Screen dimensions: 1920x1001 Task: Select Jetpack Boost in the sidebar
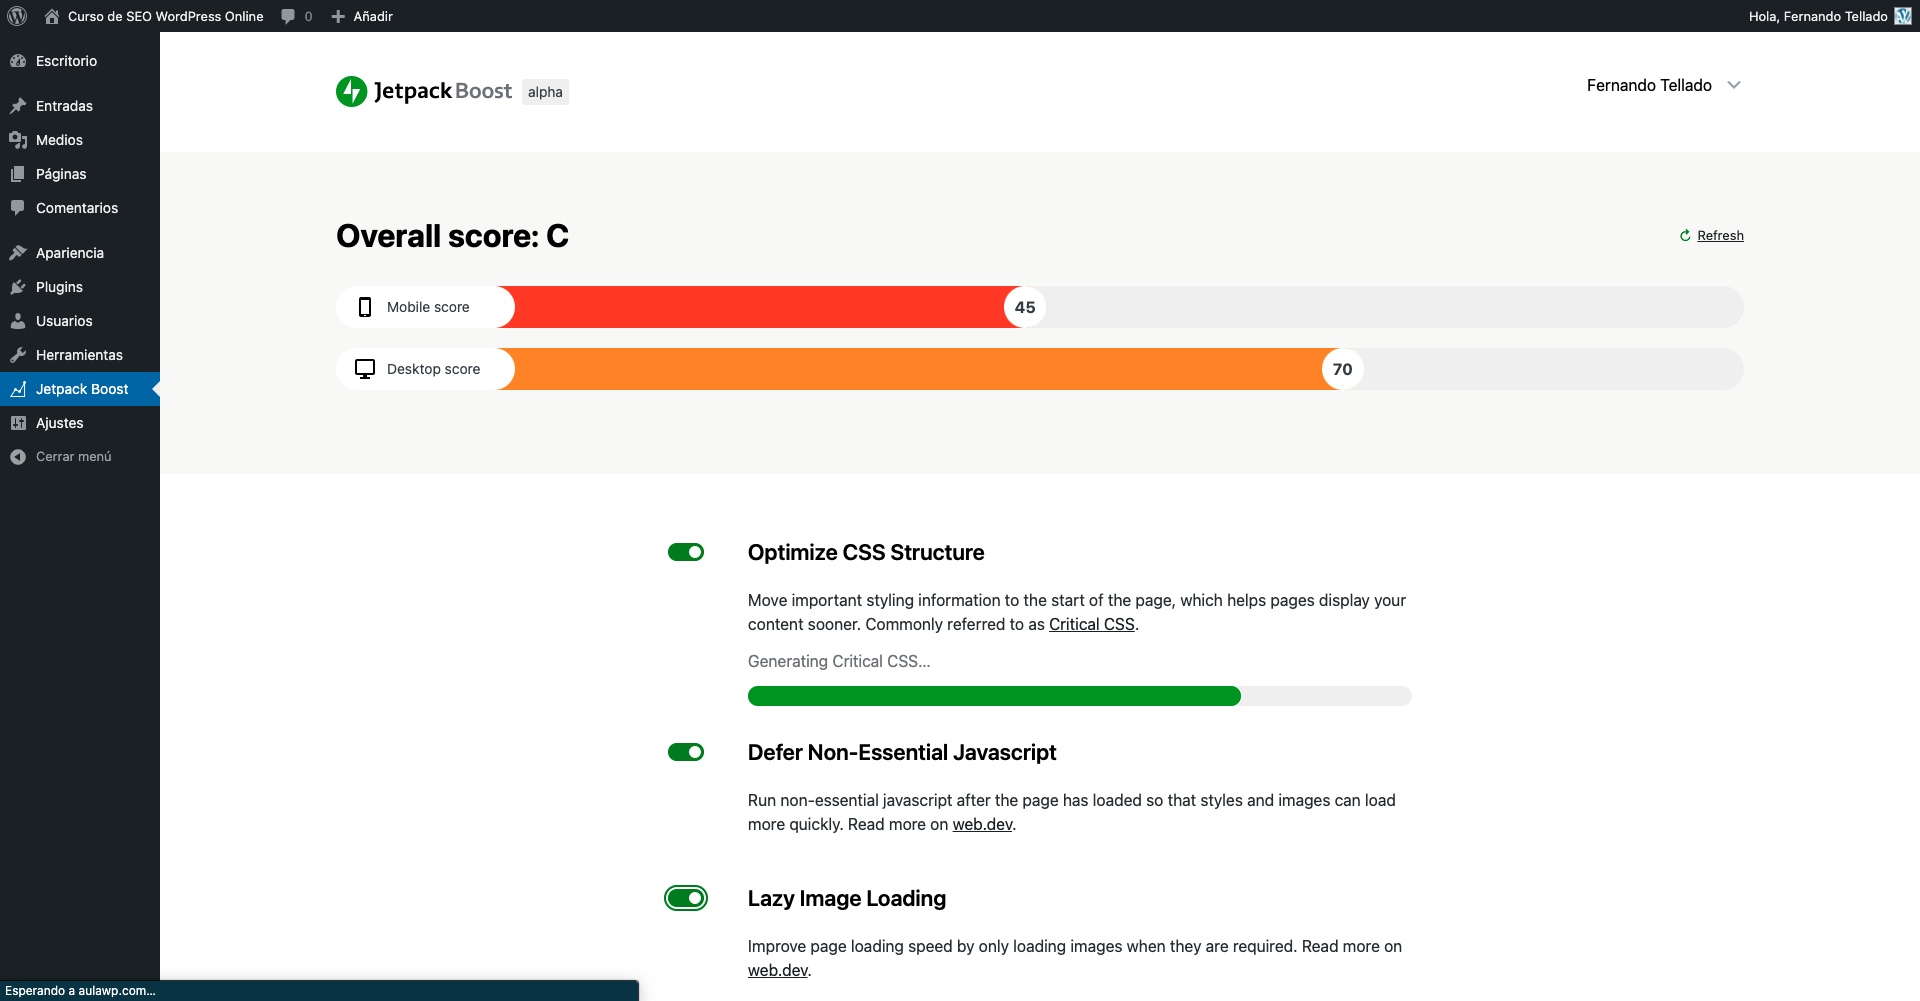coord(80,389)
